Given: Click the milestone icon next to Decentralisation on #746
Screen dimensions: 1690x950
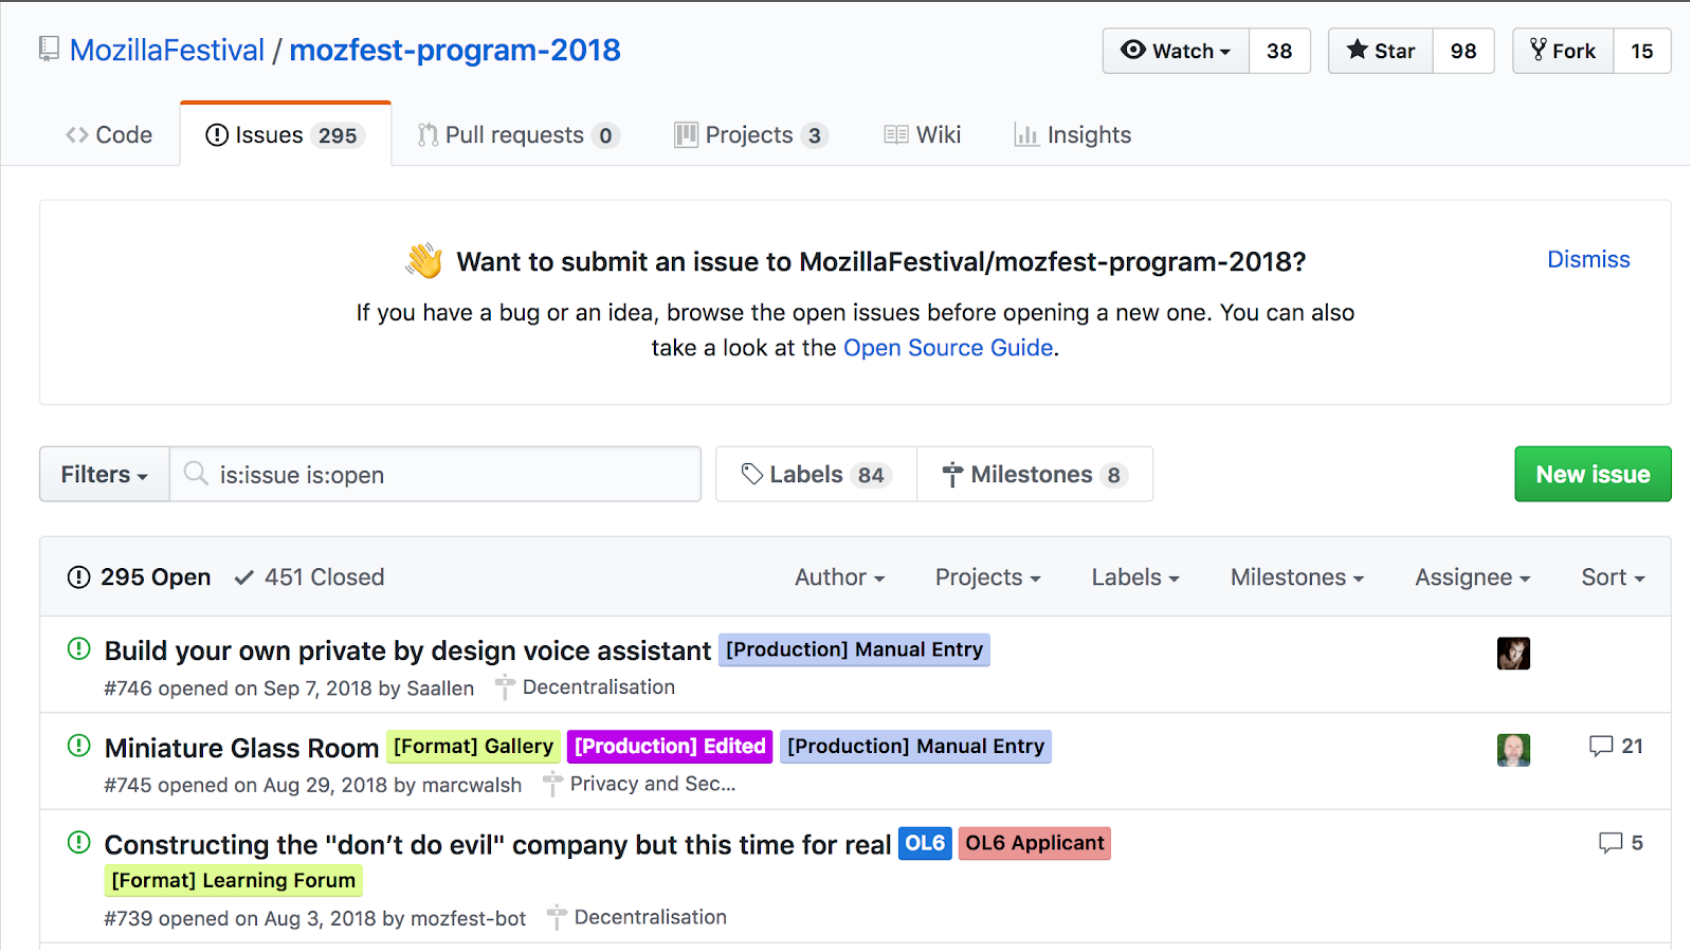Looking at the screenshot, I should click(x=505, y=687).
